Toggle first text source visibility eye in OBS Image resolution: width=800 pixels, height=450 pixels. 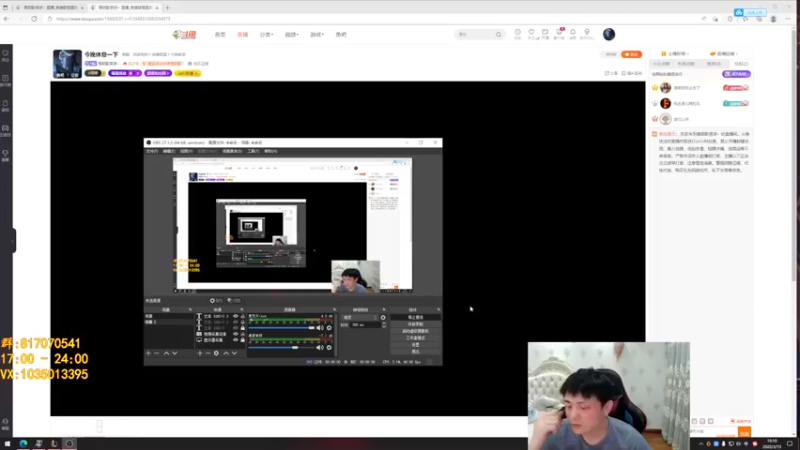pos(236,316)
